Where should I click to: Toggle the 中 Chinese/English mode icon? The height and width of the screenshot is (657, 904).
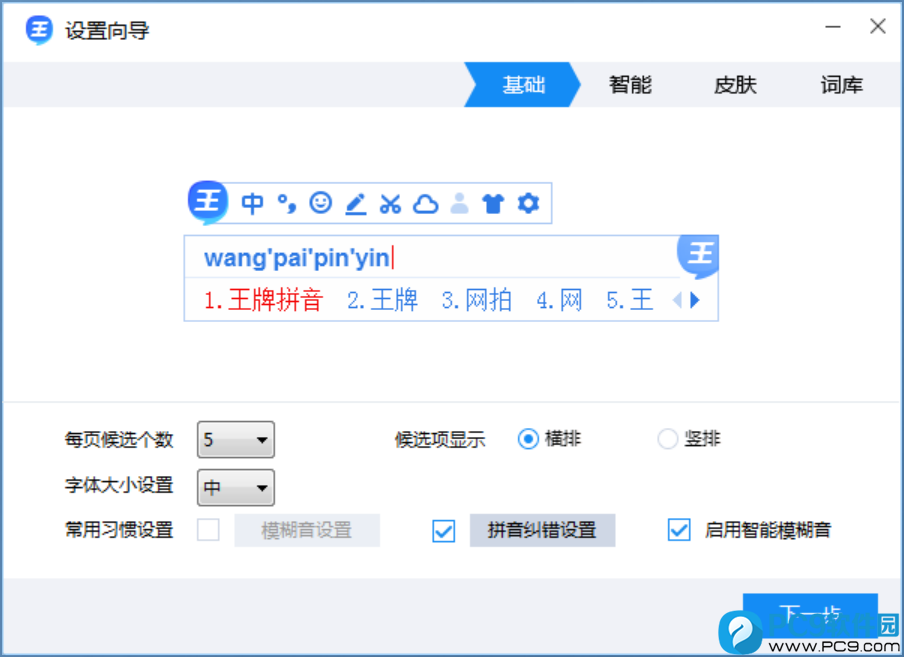252,203
